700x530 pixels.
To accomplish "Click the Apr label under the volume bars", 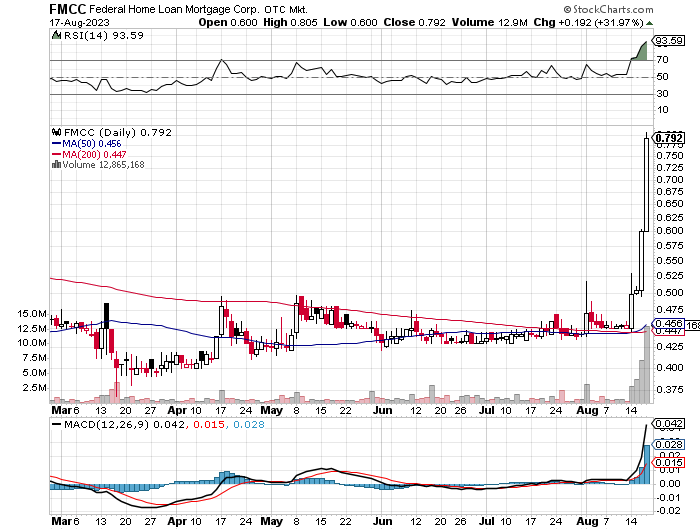I will point(177,410).
